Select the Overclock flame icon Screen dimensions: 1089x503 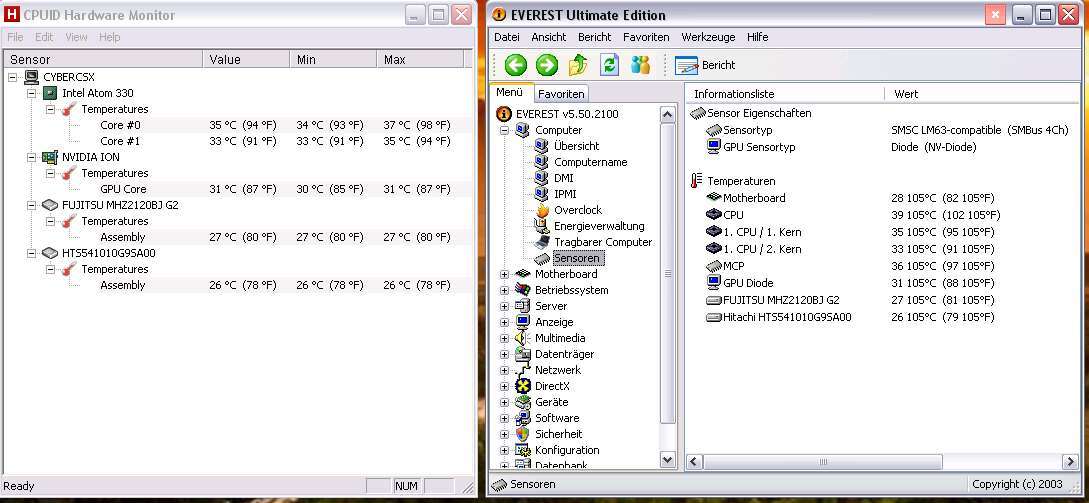pyautogui.click(x=542, y=210)
